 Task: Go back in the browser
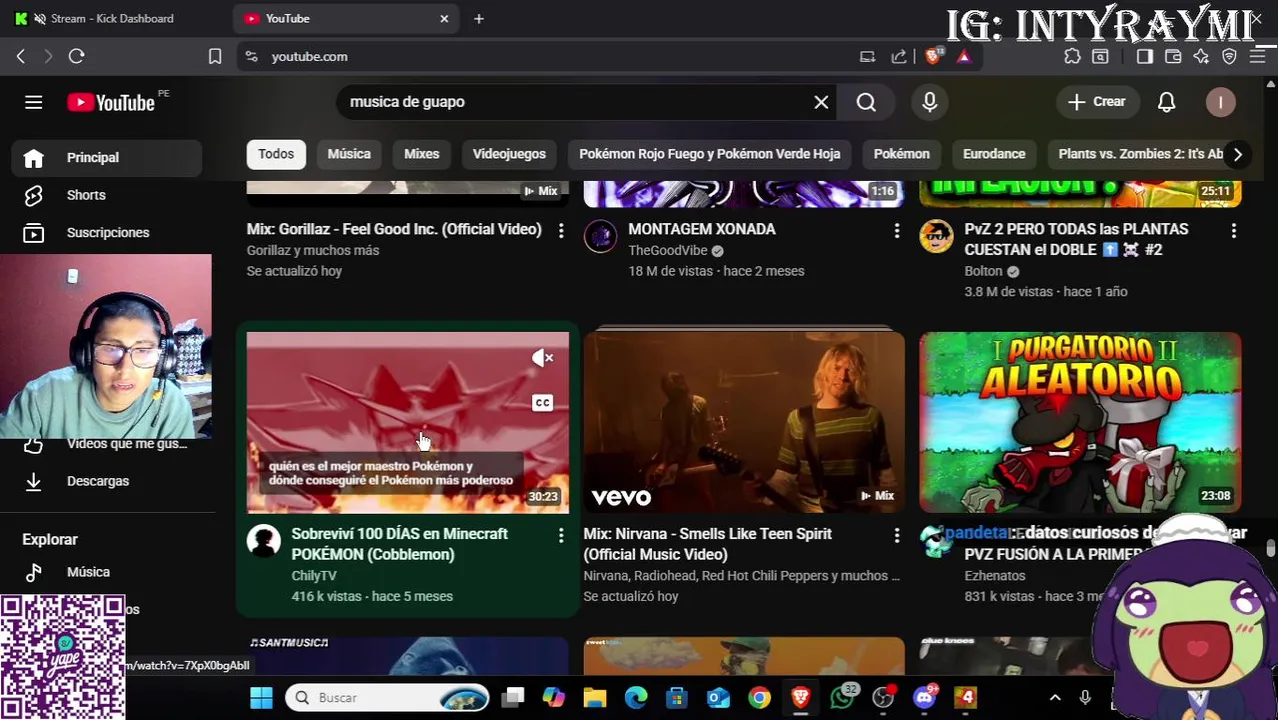point(21,57)
